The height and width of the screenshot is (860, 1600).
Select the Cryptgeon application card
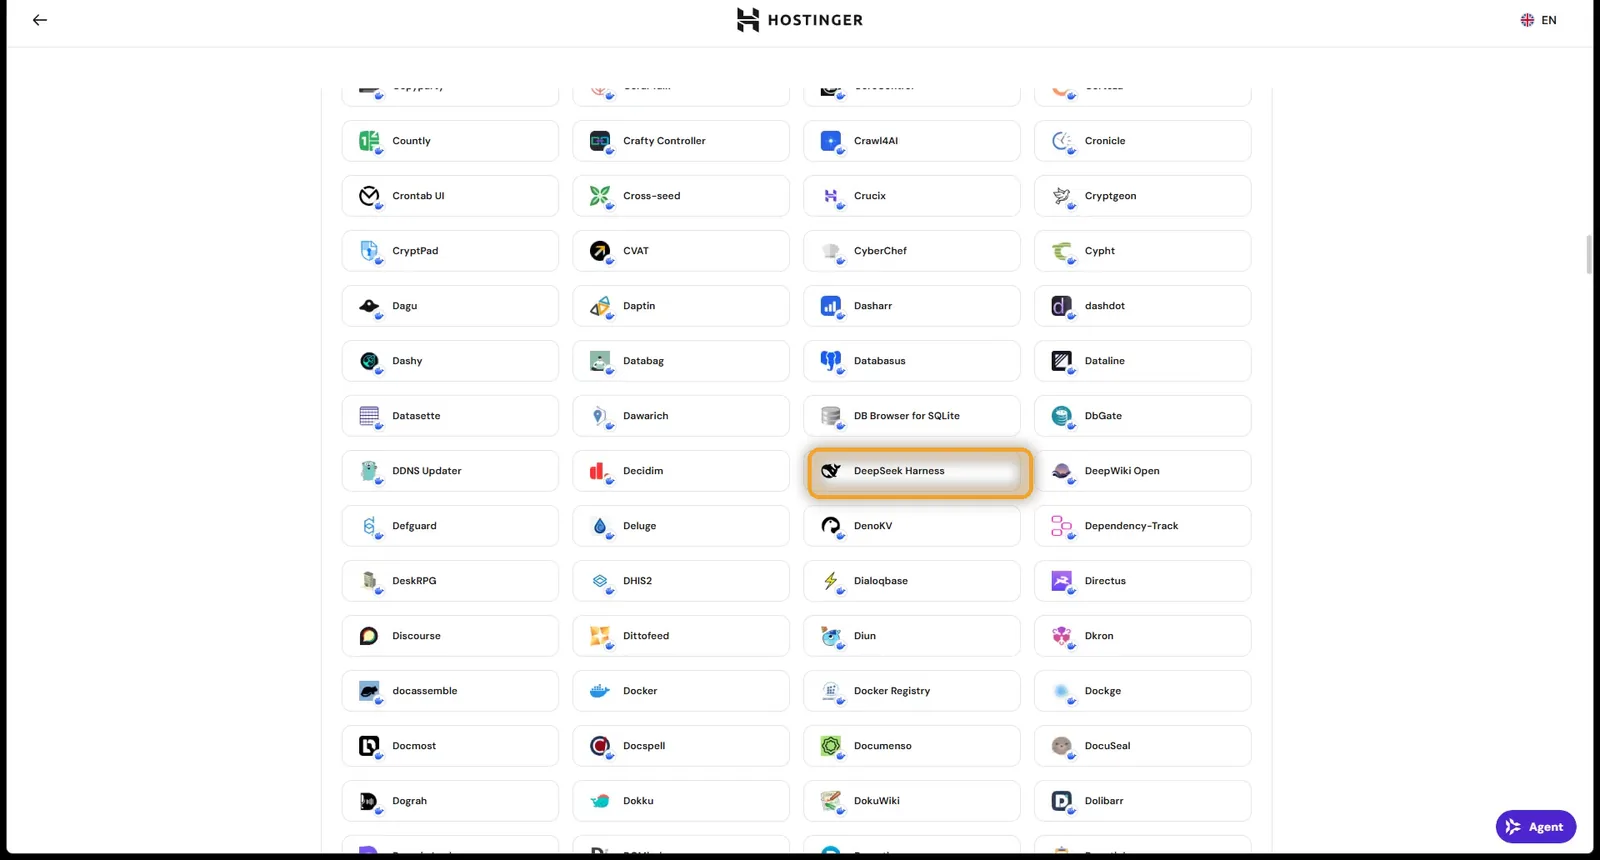(x=1143, y=196)
